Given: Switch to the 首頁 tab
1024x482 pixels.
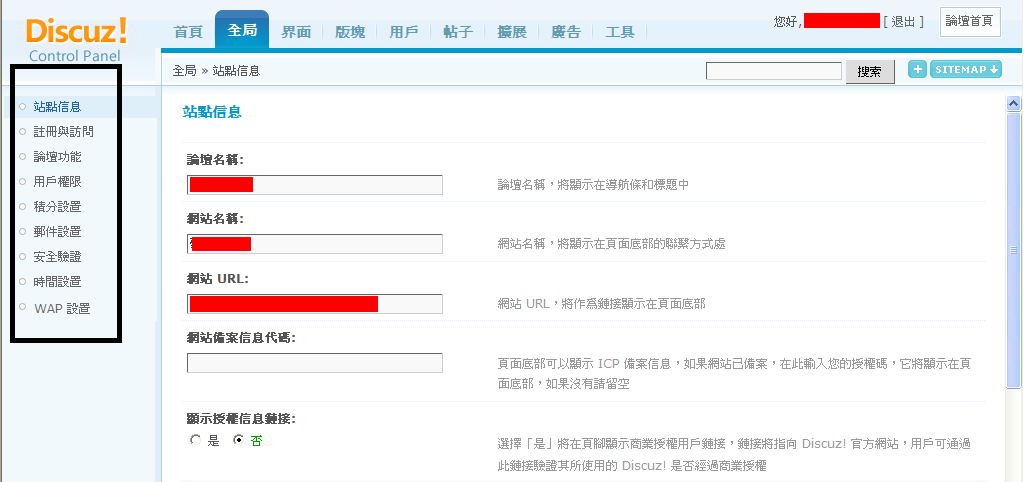Looking at the screenshot, I should (188, 32).
